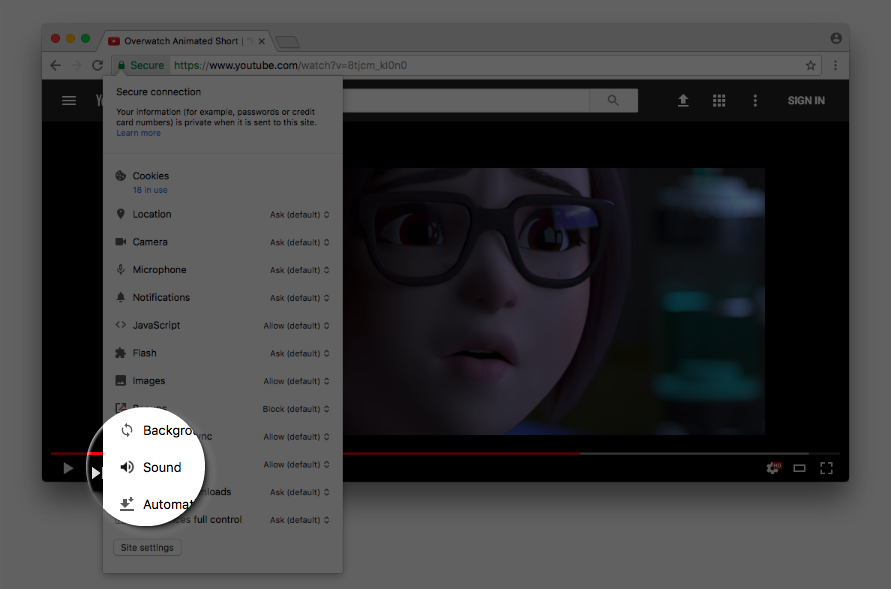891x589 pixels.
Task: Open Site settings
Action: 147,547
